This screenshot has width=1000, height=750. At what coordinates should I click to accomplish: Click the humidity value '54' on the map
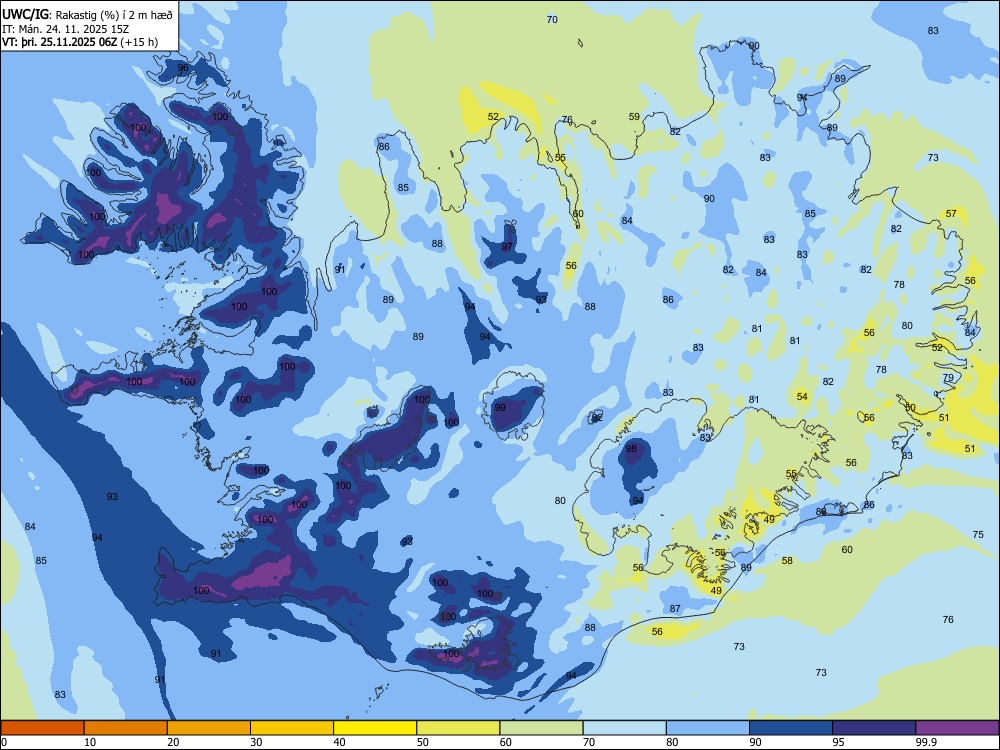pos(802,397)
